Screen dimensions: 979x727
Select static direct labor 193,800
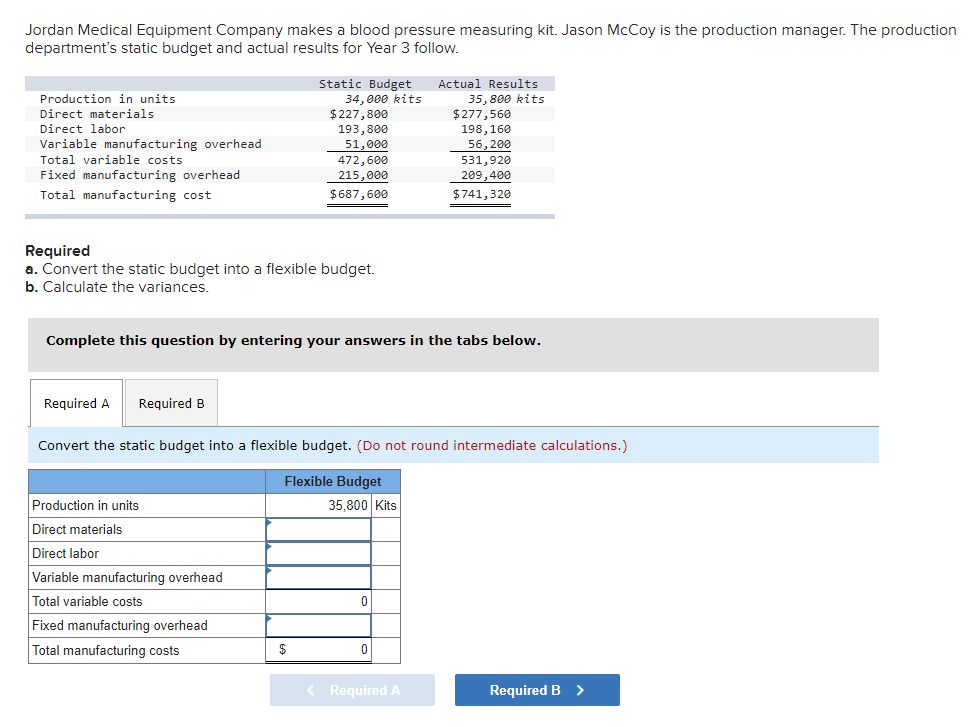click(x=363, y=129)
